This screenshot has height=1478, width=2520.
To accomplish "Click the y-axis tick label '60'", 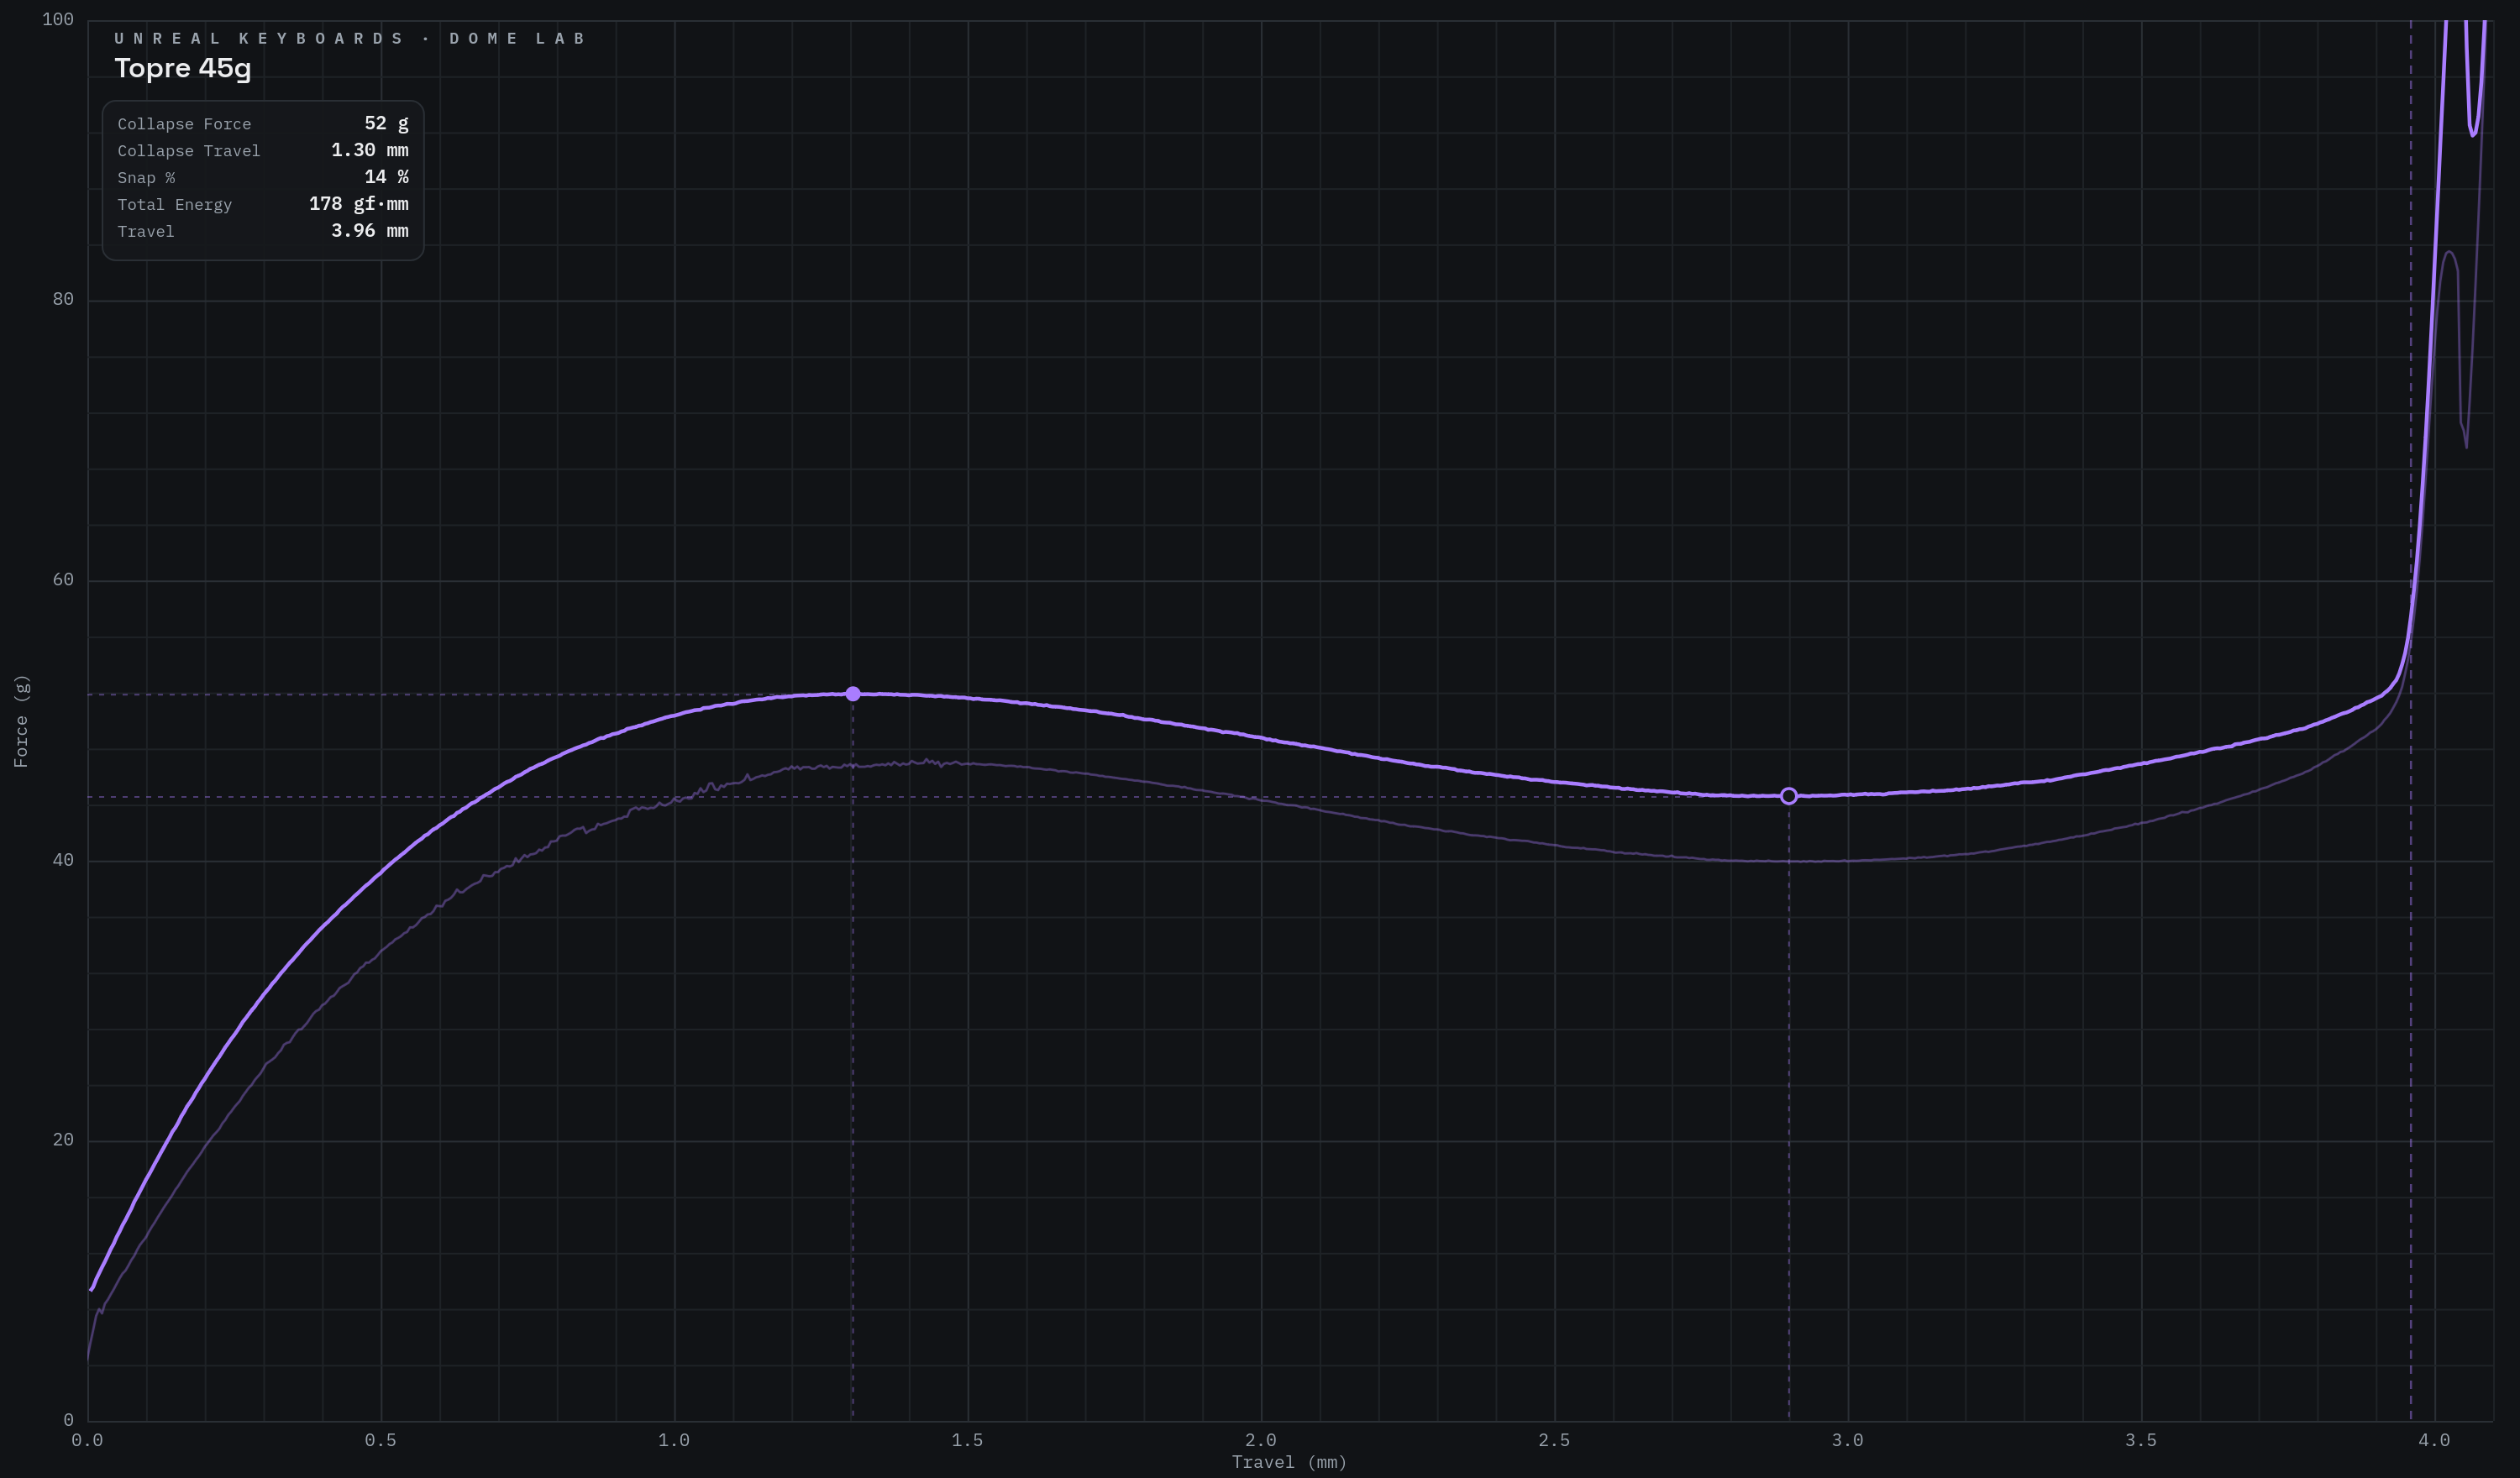I will pos(63,580).
